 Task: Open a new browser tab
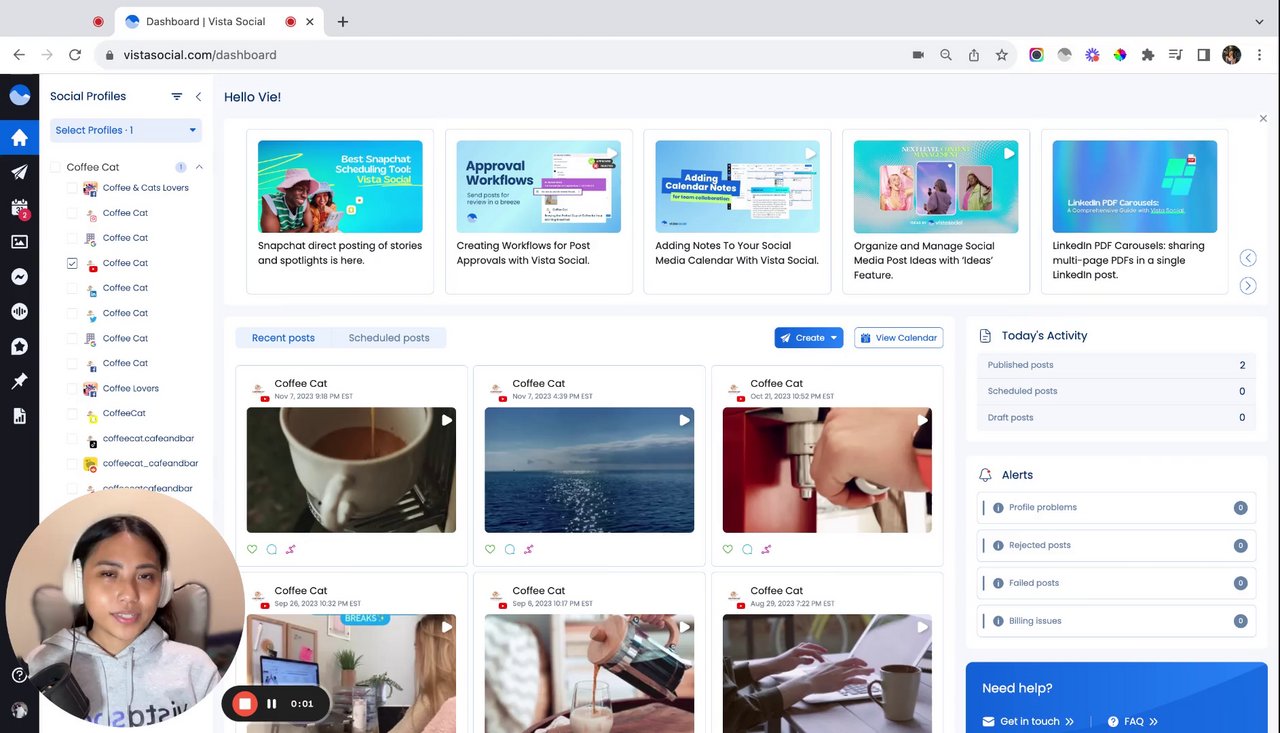pyautogui.click(x=343, y=21)
